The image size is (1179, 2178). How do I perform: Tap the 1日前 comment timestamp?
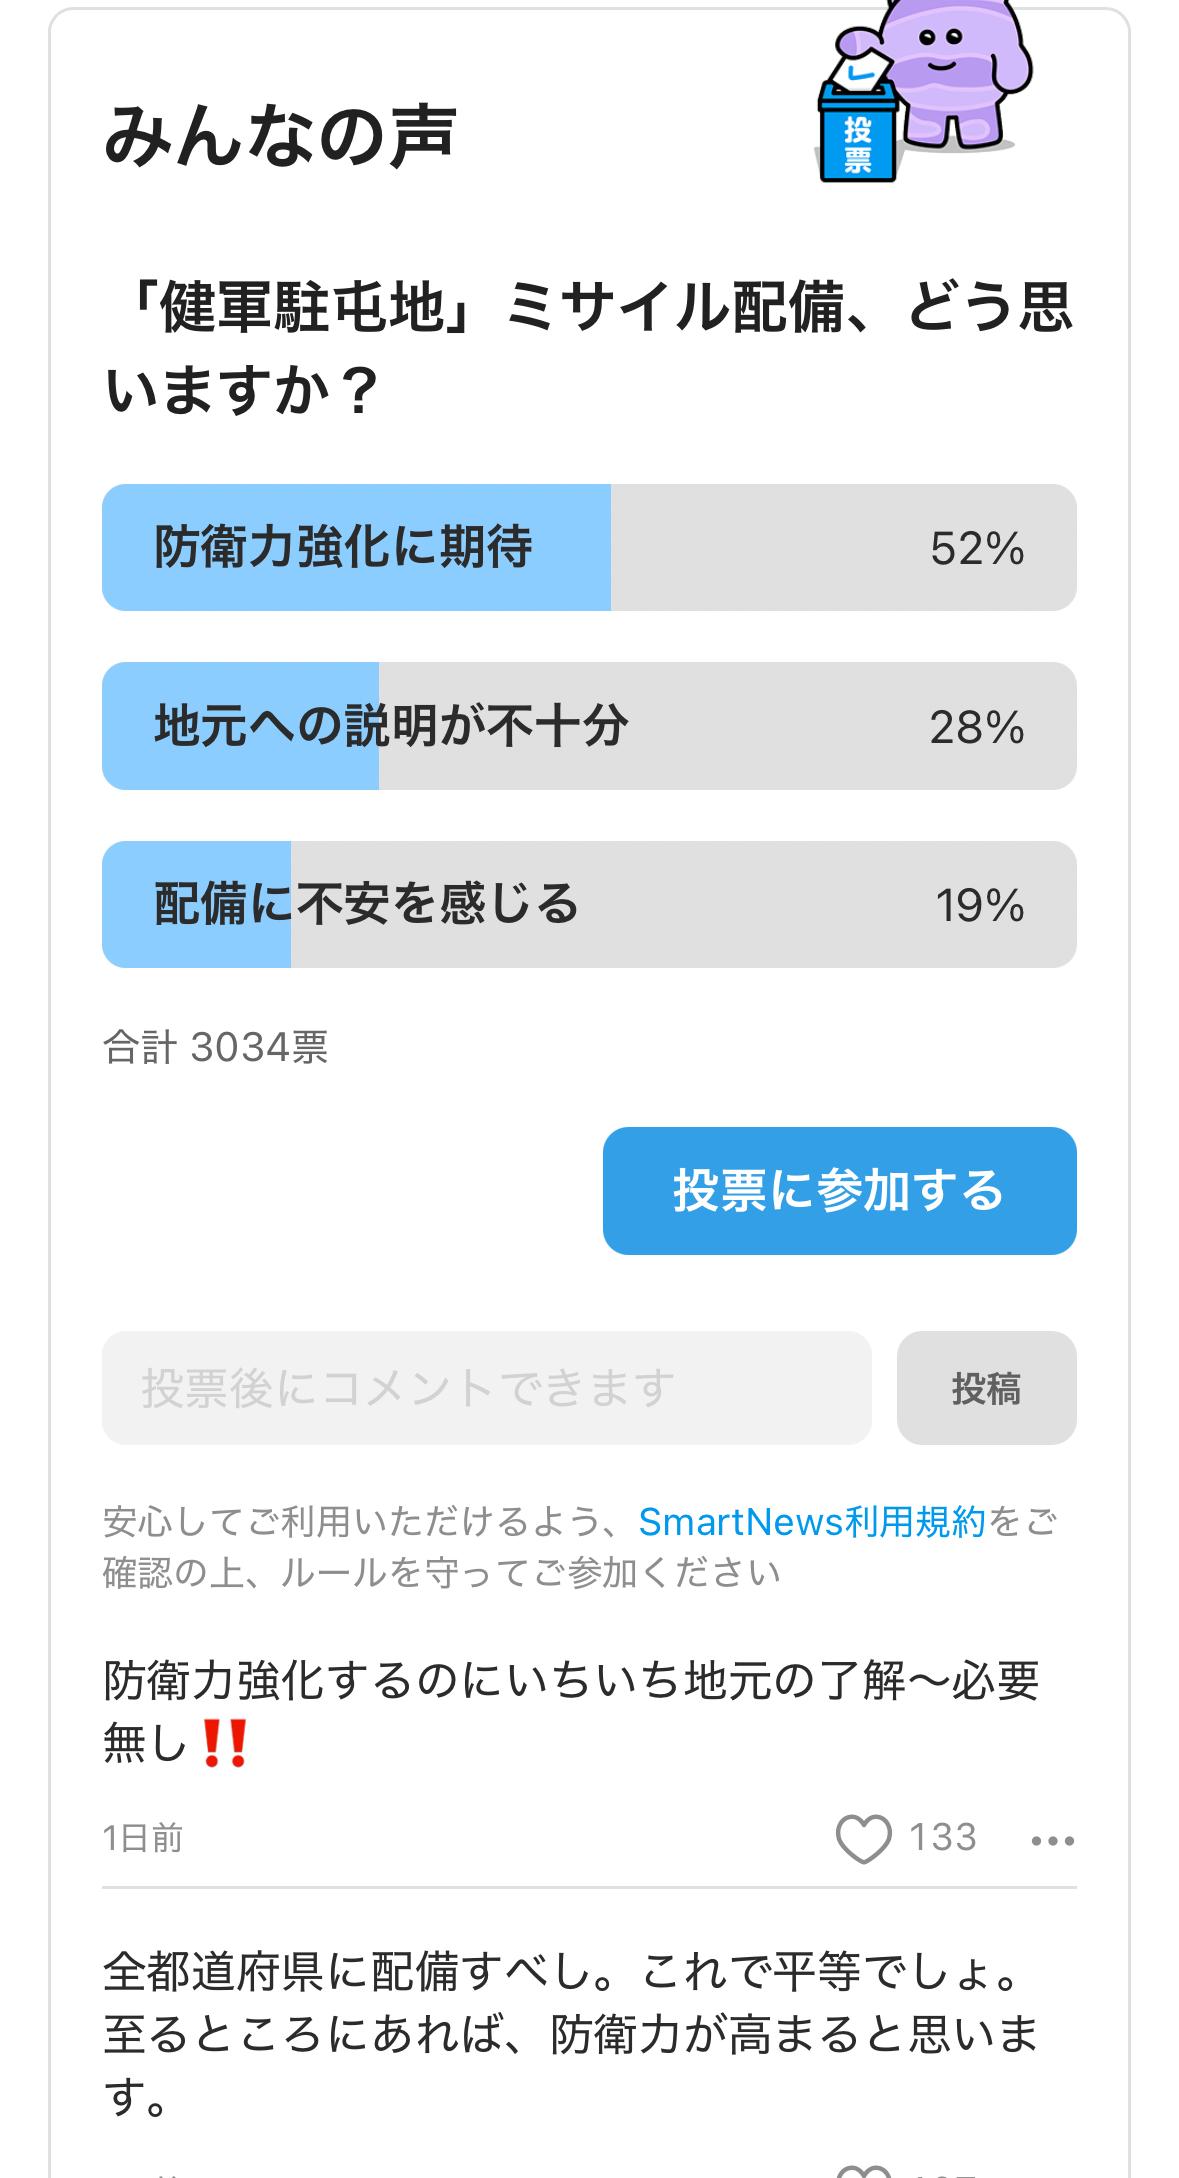143,1838
